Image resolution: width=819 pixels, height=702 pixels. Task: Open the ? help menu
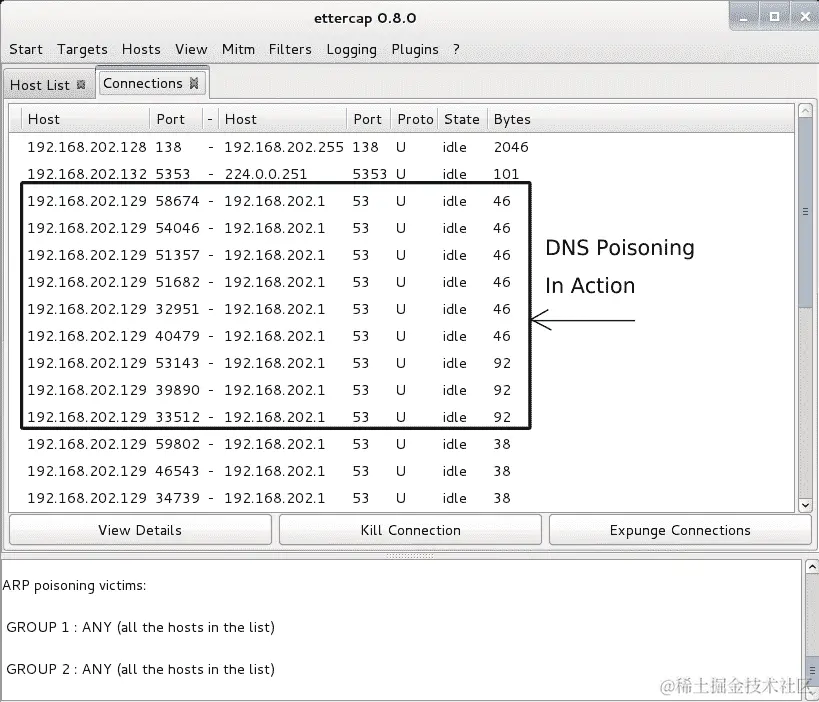[456, 49]
